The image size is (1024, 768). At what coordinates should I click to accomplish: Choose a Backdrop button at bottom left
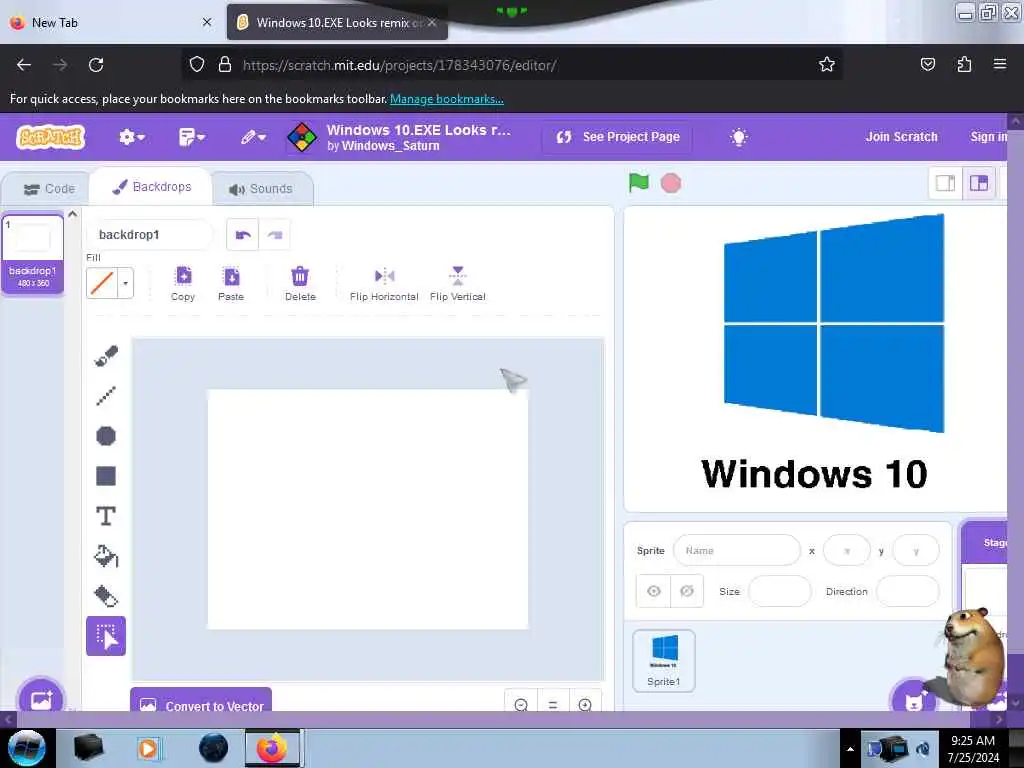41,698
